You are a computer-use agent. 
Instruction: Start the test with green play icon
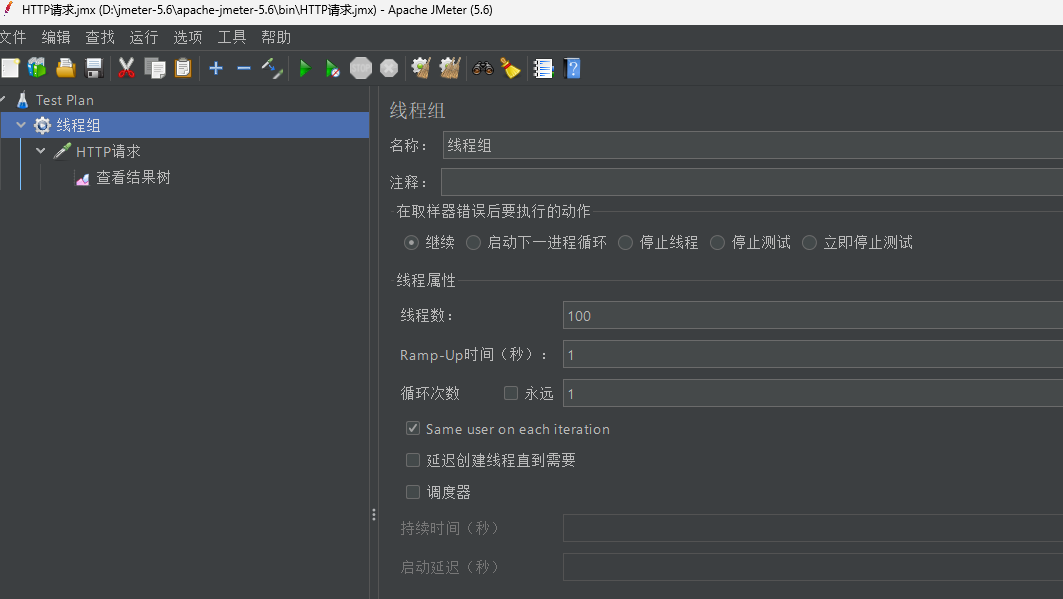[x=305, y=68]
